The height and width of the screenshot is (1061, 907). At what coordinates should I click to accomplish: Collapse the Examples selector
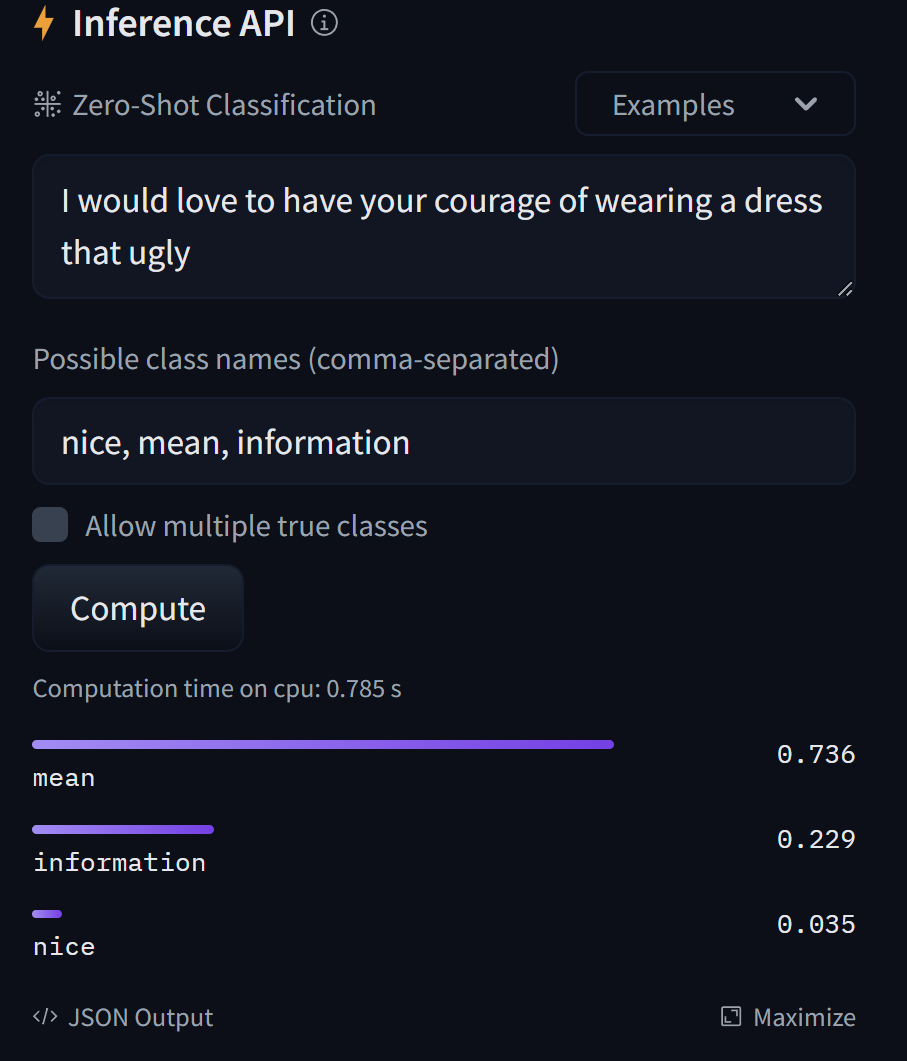coord(714,104)
